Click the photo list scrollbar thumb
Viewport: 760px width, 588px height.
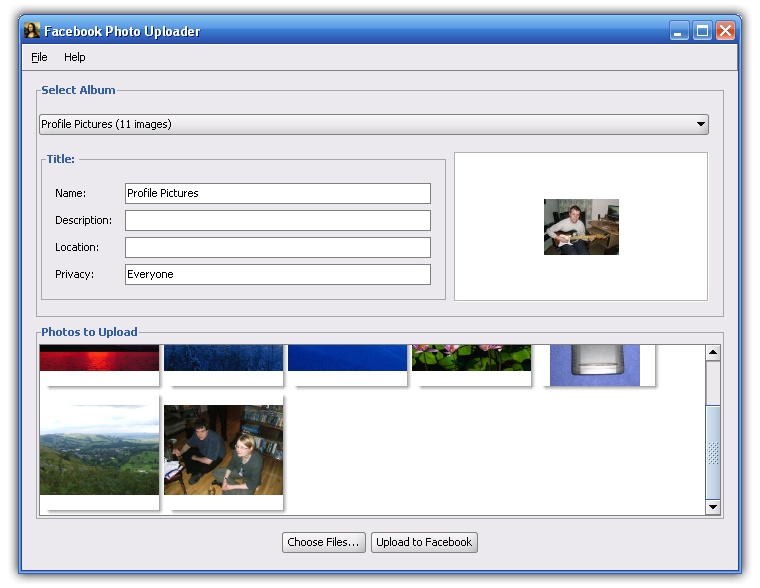713,452
